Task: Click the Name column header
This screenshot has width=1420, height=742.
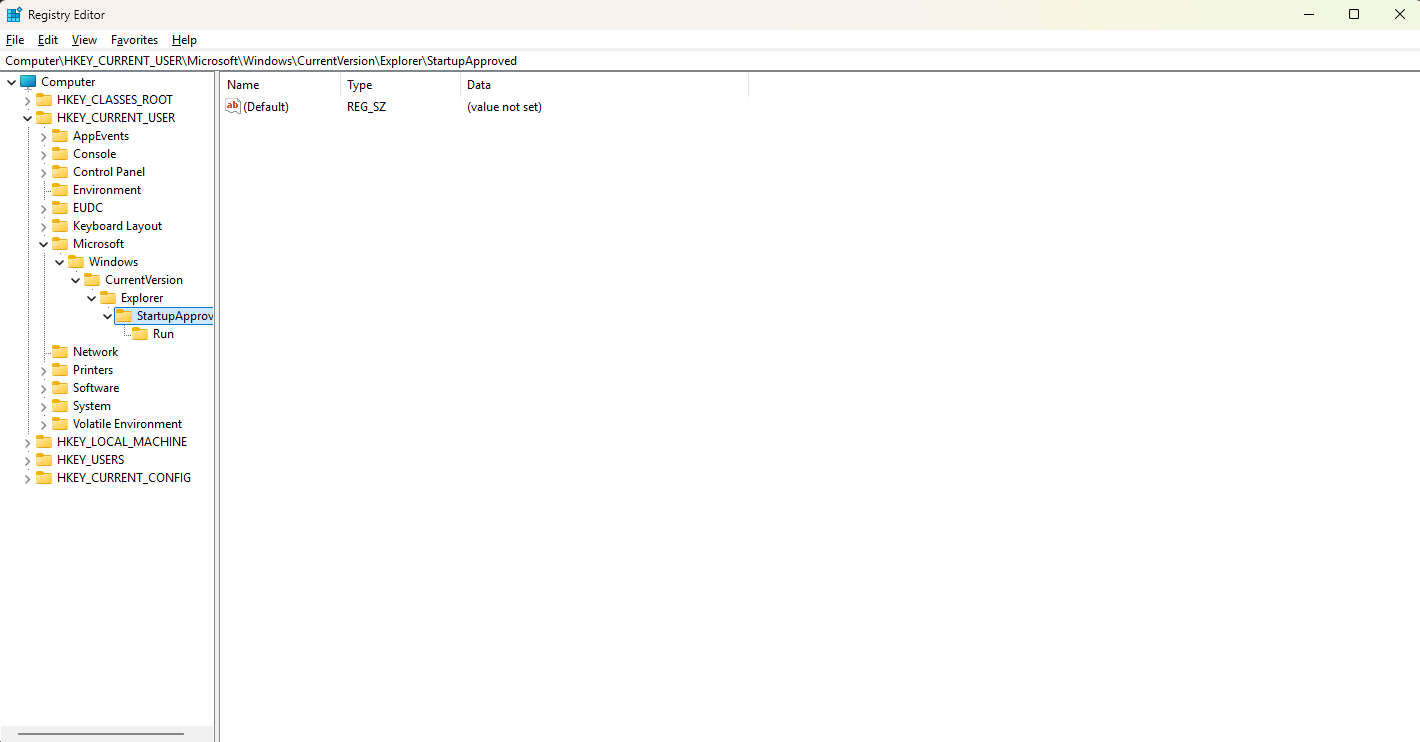Action: point(242,85)
